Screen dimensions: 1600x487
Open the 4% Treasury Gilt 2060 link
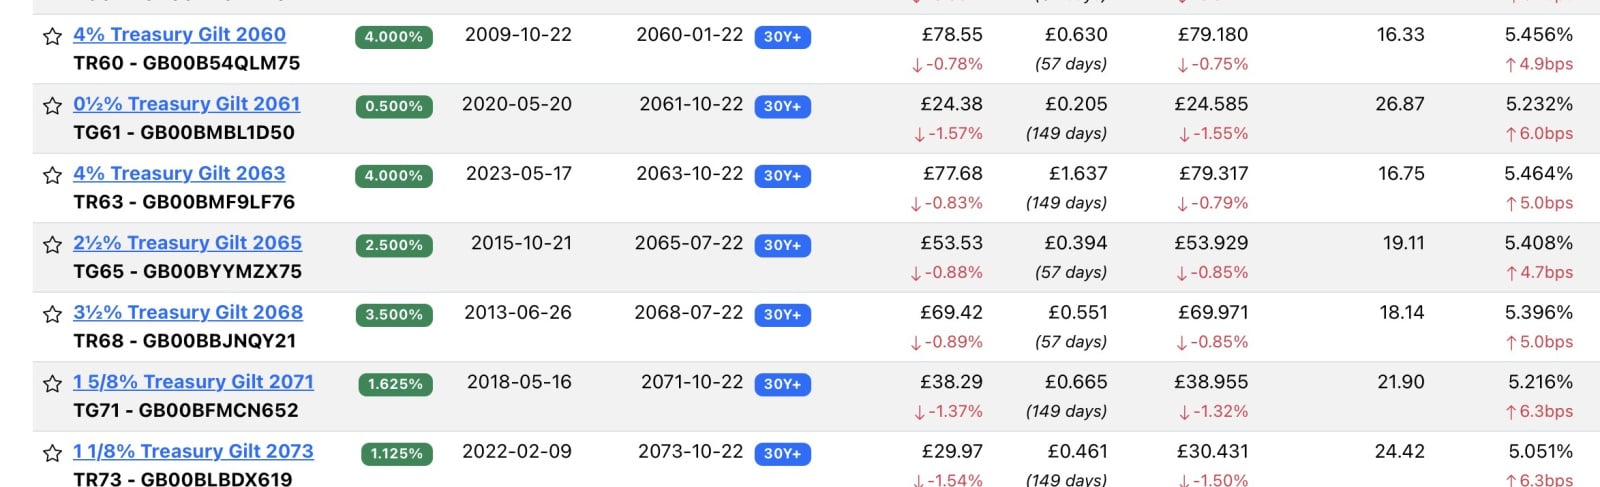pos(179,35)
